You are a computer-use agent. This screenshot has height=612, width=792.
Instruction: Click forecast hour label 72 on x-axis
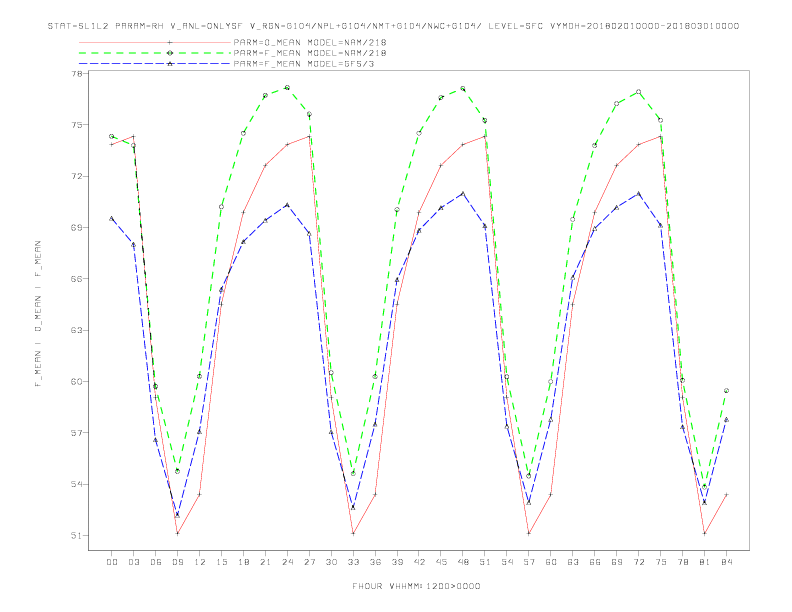[x=638, y=562]
